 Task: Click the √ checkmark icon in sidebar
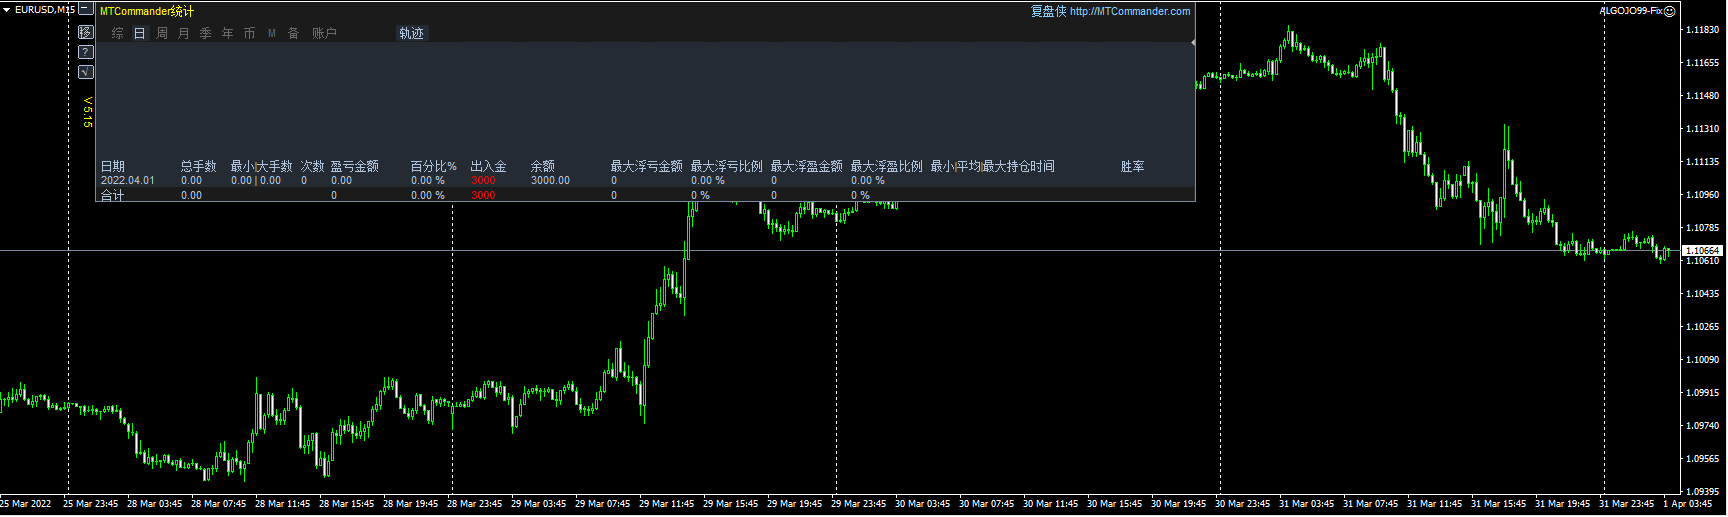point(86,72)
